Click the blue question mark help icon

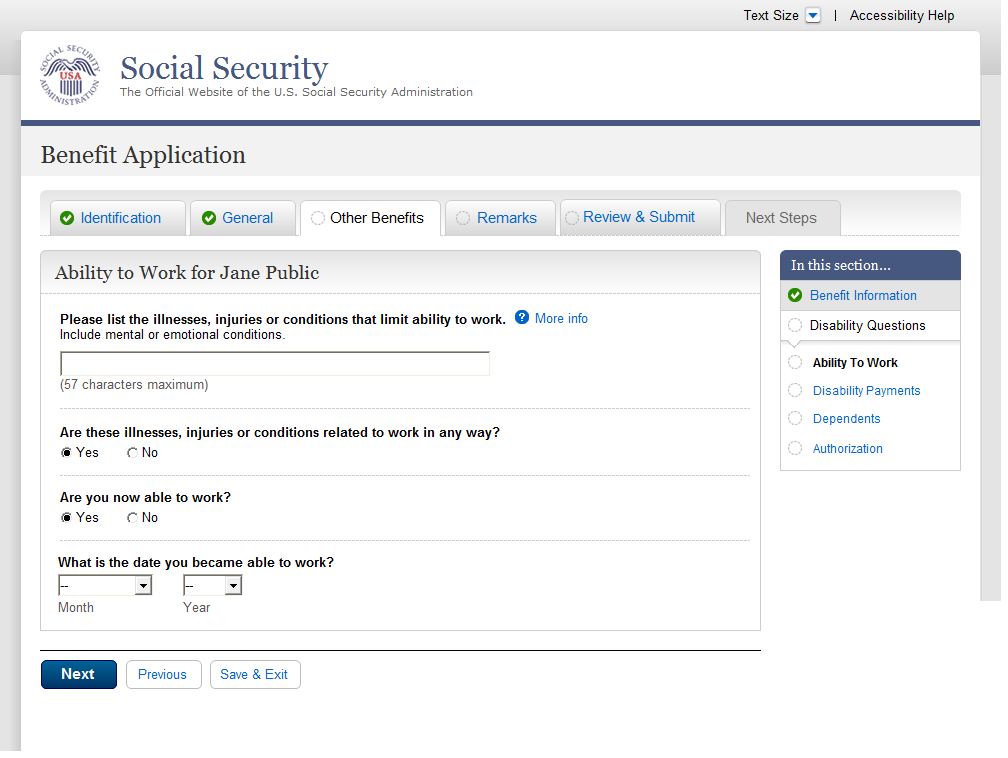pos(522,317)
